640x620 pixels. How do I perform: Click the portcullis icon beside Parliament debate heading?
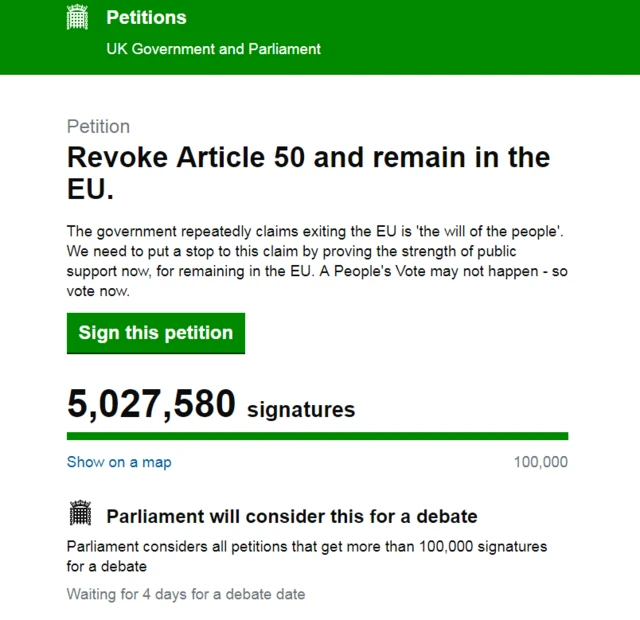coord(80,513)
